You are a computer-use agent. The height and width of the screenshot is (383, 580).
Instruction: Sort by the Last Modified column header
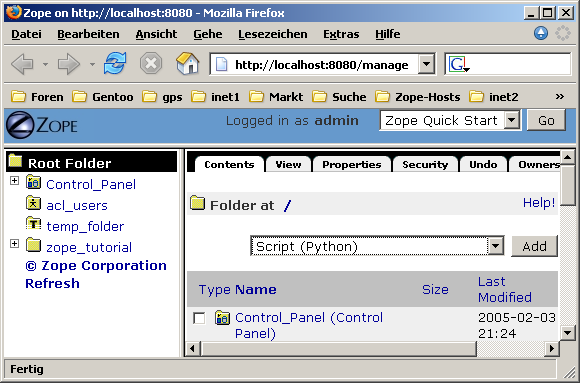pyautogui.click(x=505, y=289)
